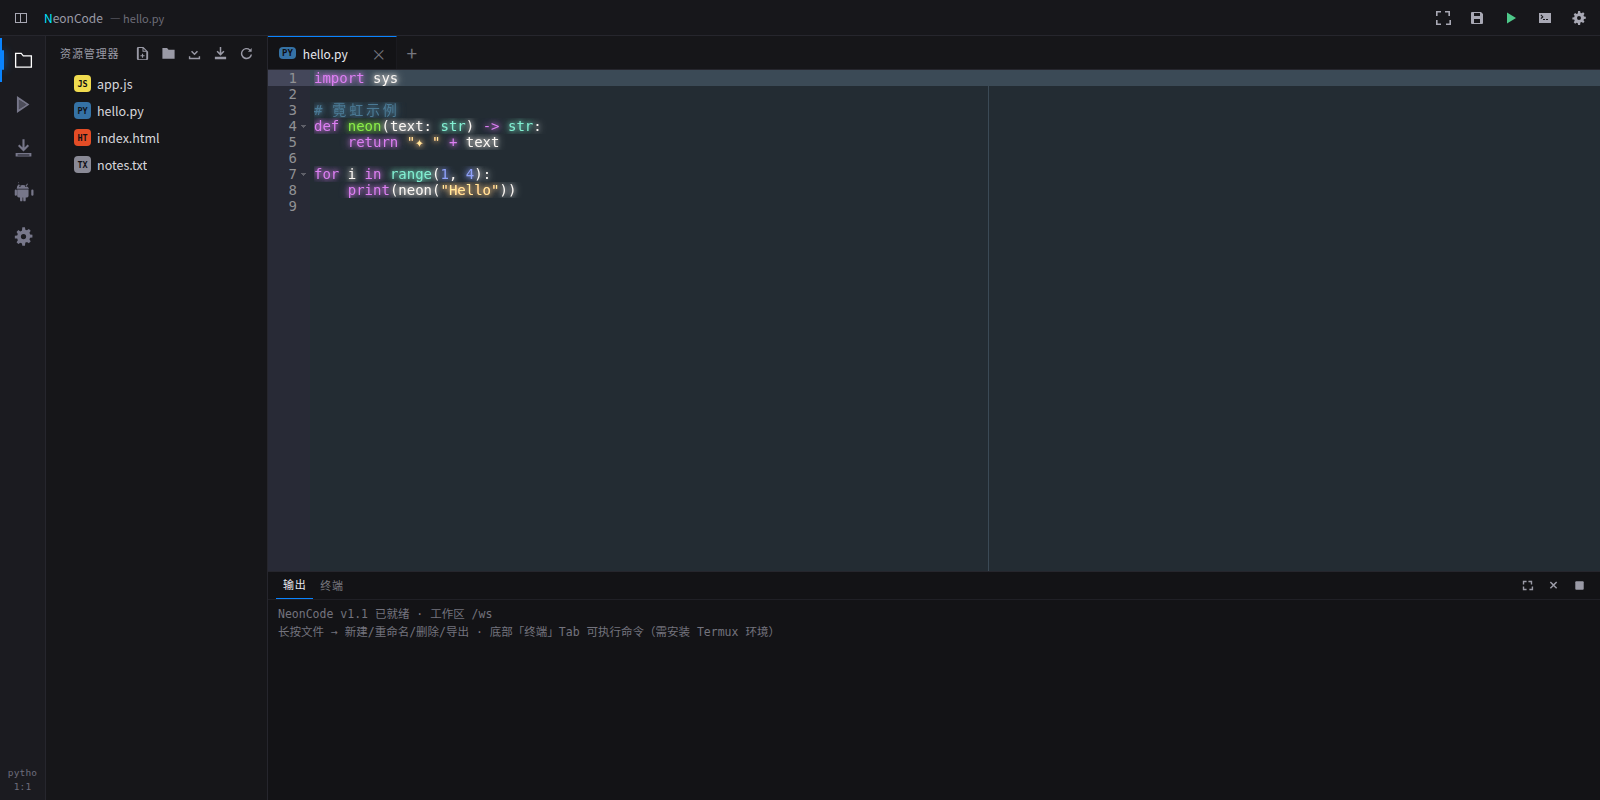This screenshot has width=1600, height=800.
Task: Click the import sys code line
Action: tap(356, 78)
